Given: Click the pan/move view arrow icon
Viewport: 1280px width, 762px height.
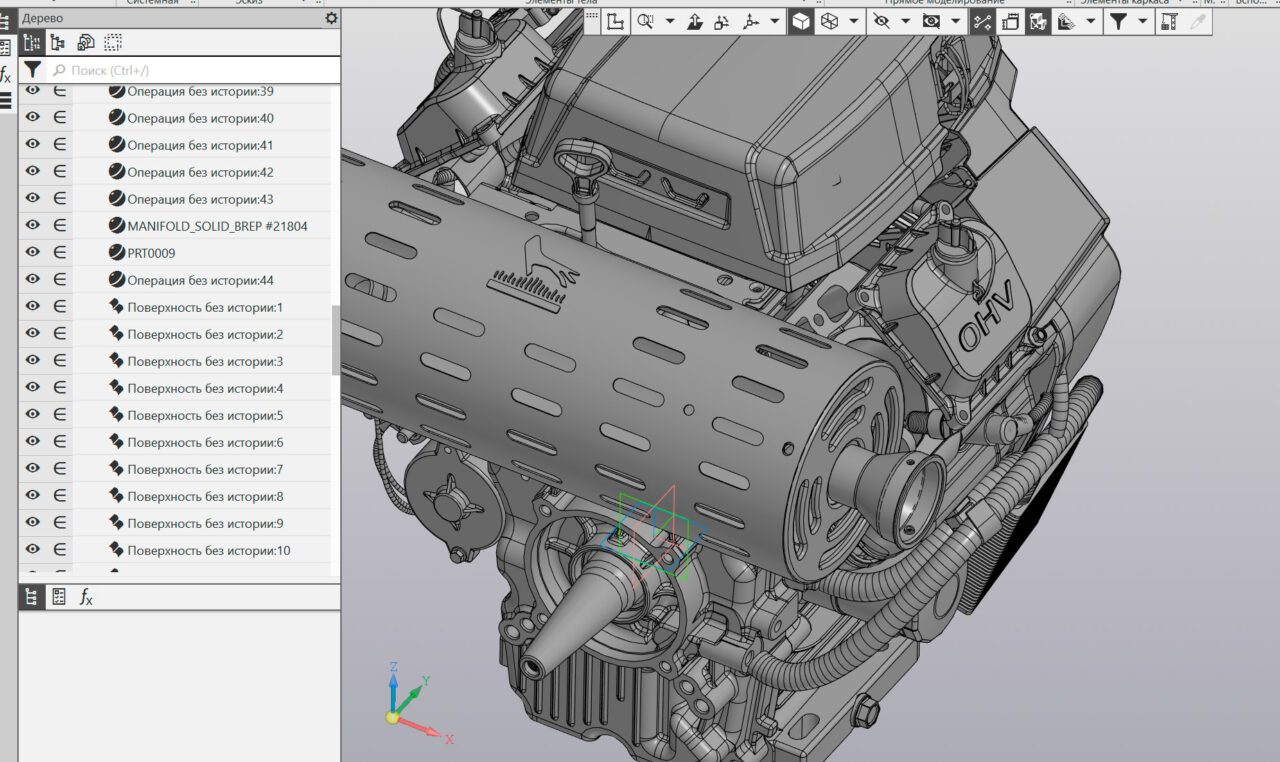Looking at the screenshot, I should (695, 21).
